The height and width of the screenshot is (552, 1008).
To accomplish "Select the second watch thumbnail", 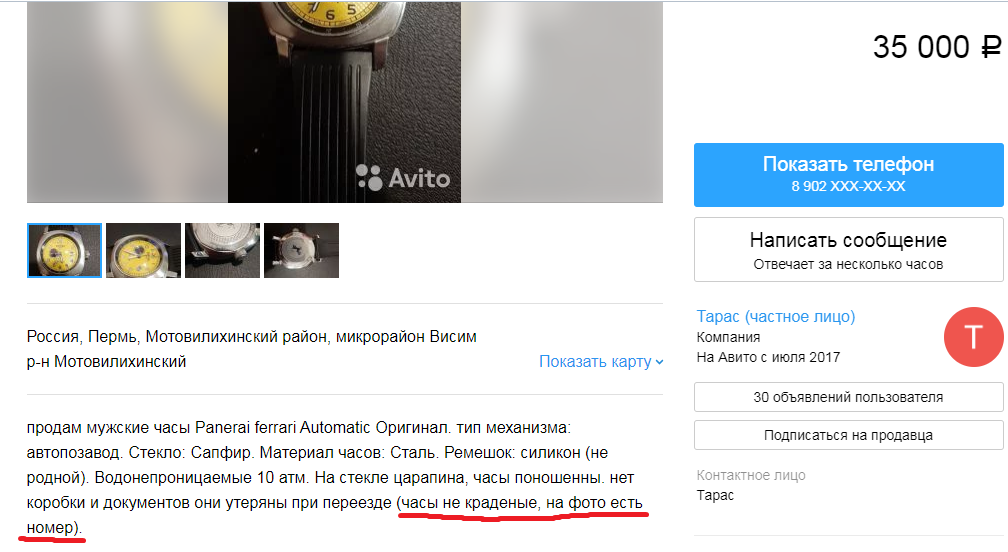I will point(143,251).
